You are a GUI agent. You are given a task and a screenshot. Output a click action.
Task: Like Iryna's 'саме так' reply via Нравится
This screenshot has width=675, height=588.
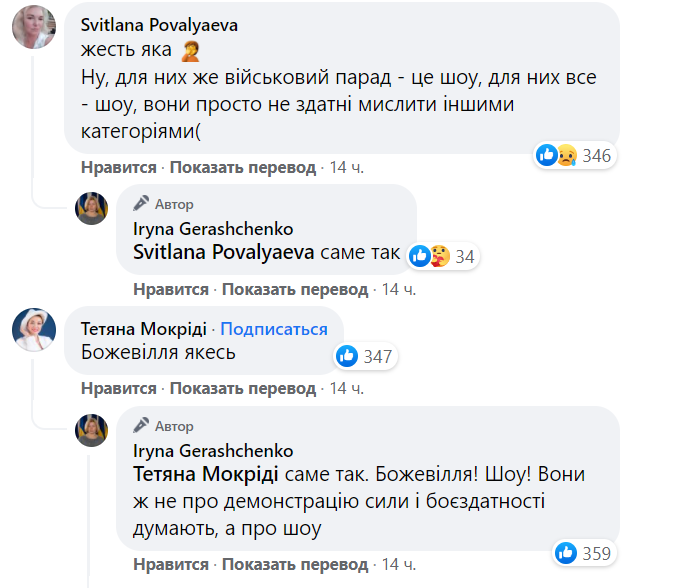171,290
